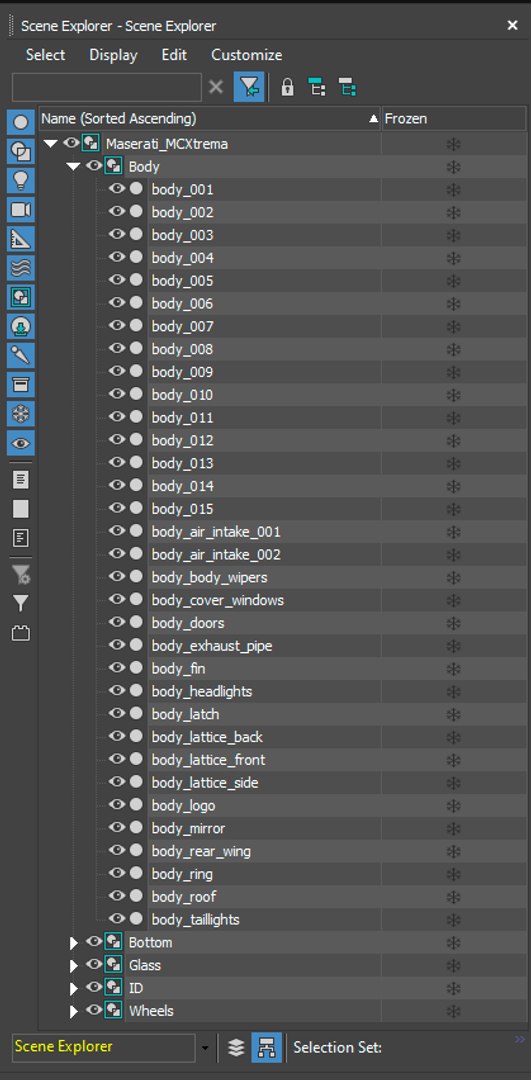Open the advanced filter funnel-gear icon
This screenshot has width=531, height=1080.
(21, 574)
